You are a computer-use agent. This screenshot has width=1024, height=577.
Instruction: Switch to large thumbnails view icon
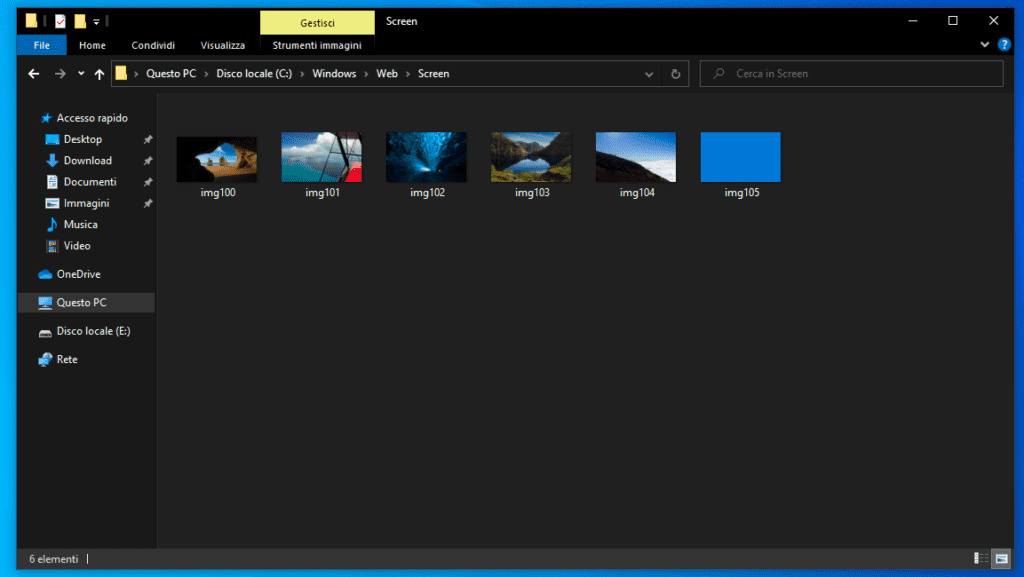point(1001,558)
